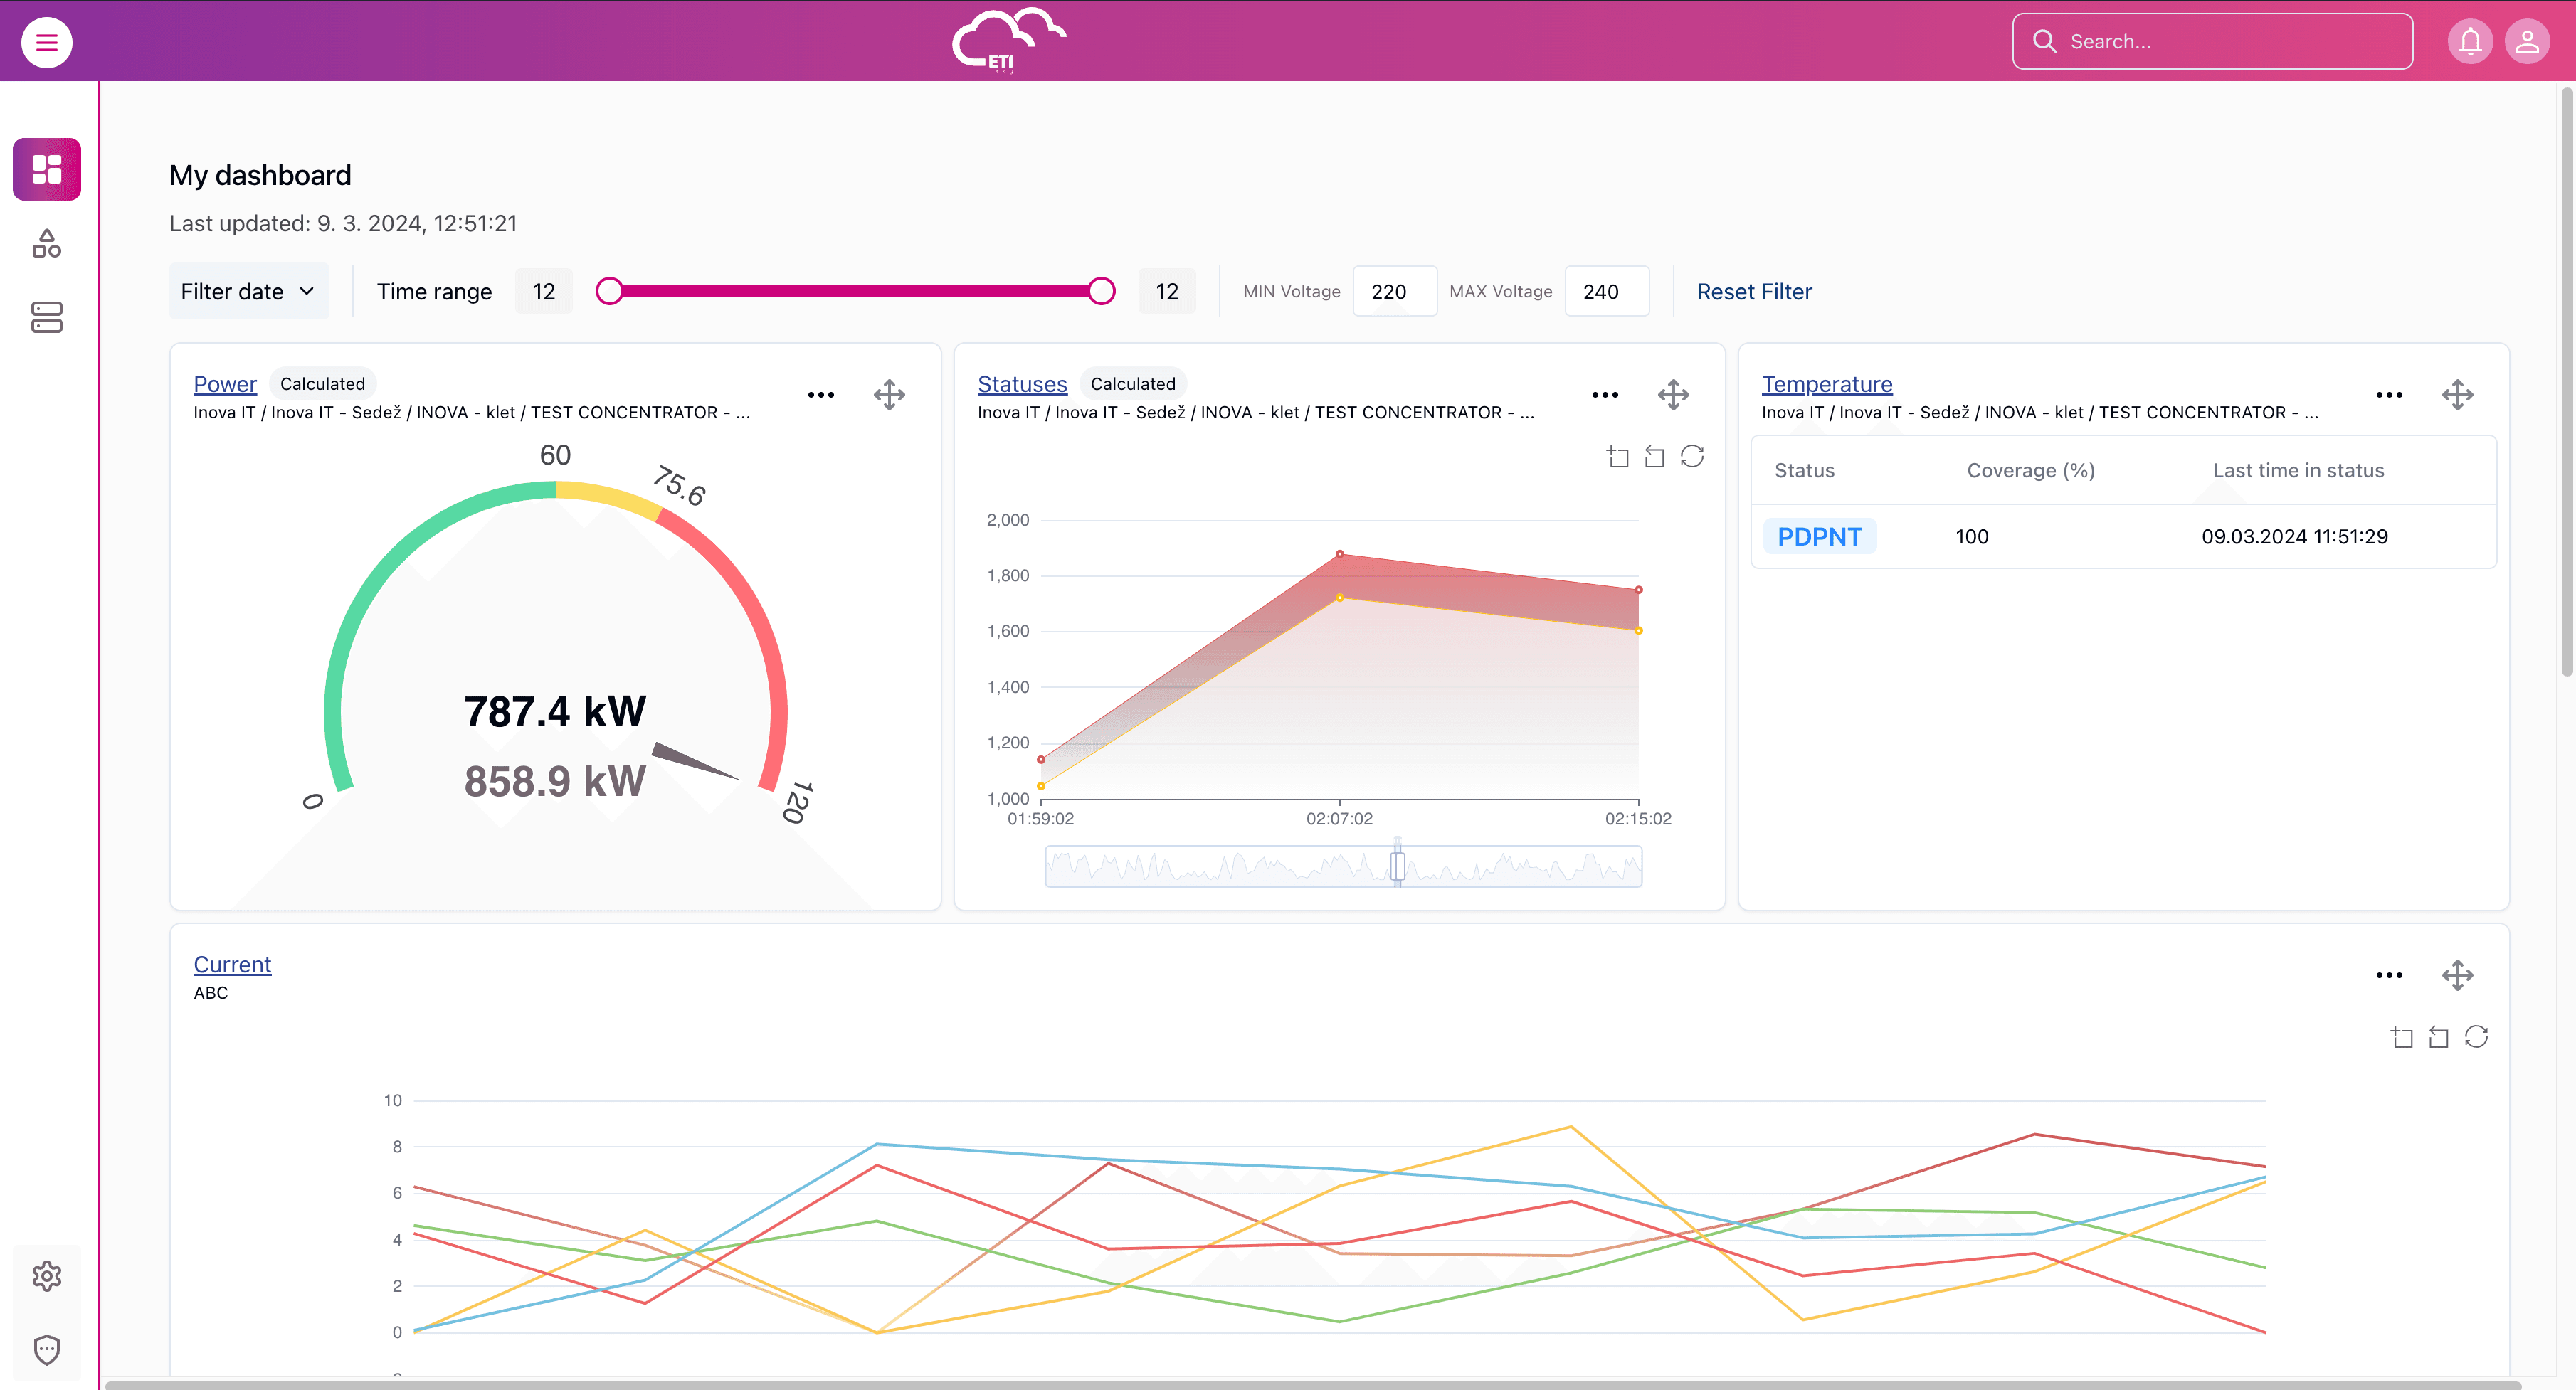Click the Calculated tag on Statuses widget
Screen dimensions: 2576x1390
click(x=1132, y=384)
